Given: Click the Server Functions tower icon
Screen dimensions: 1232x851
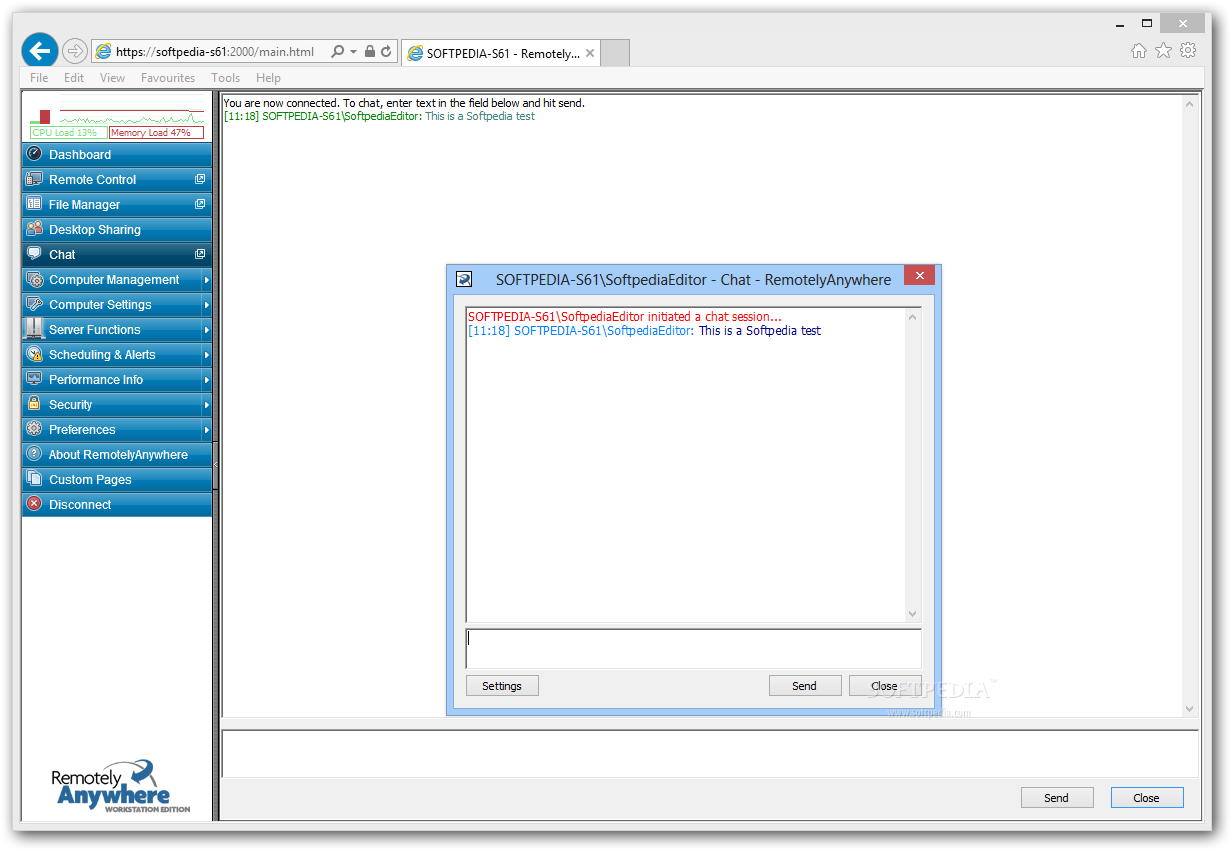Looking at the screenshot, I should click(x=35, y=329).
